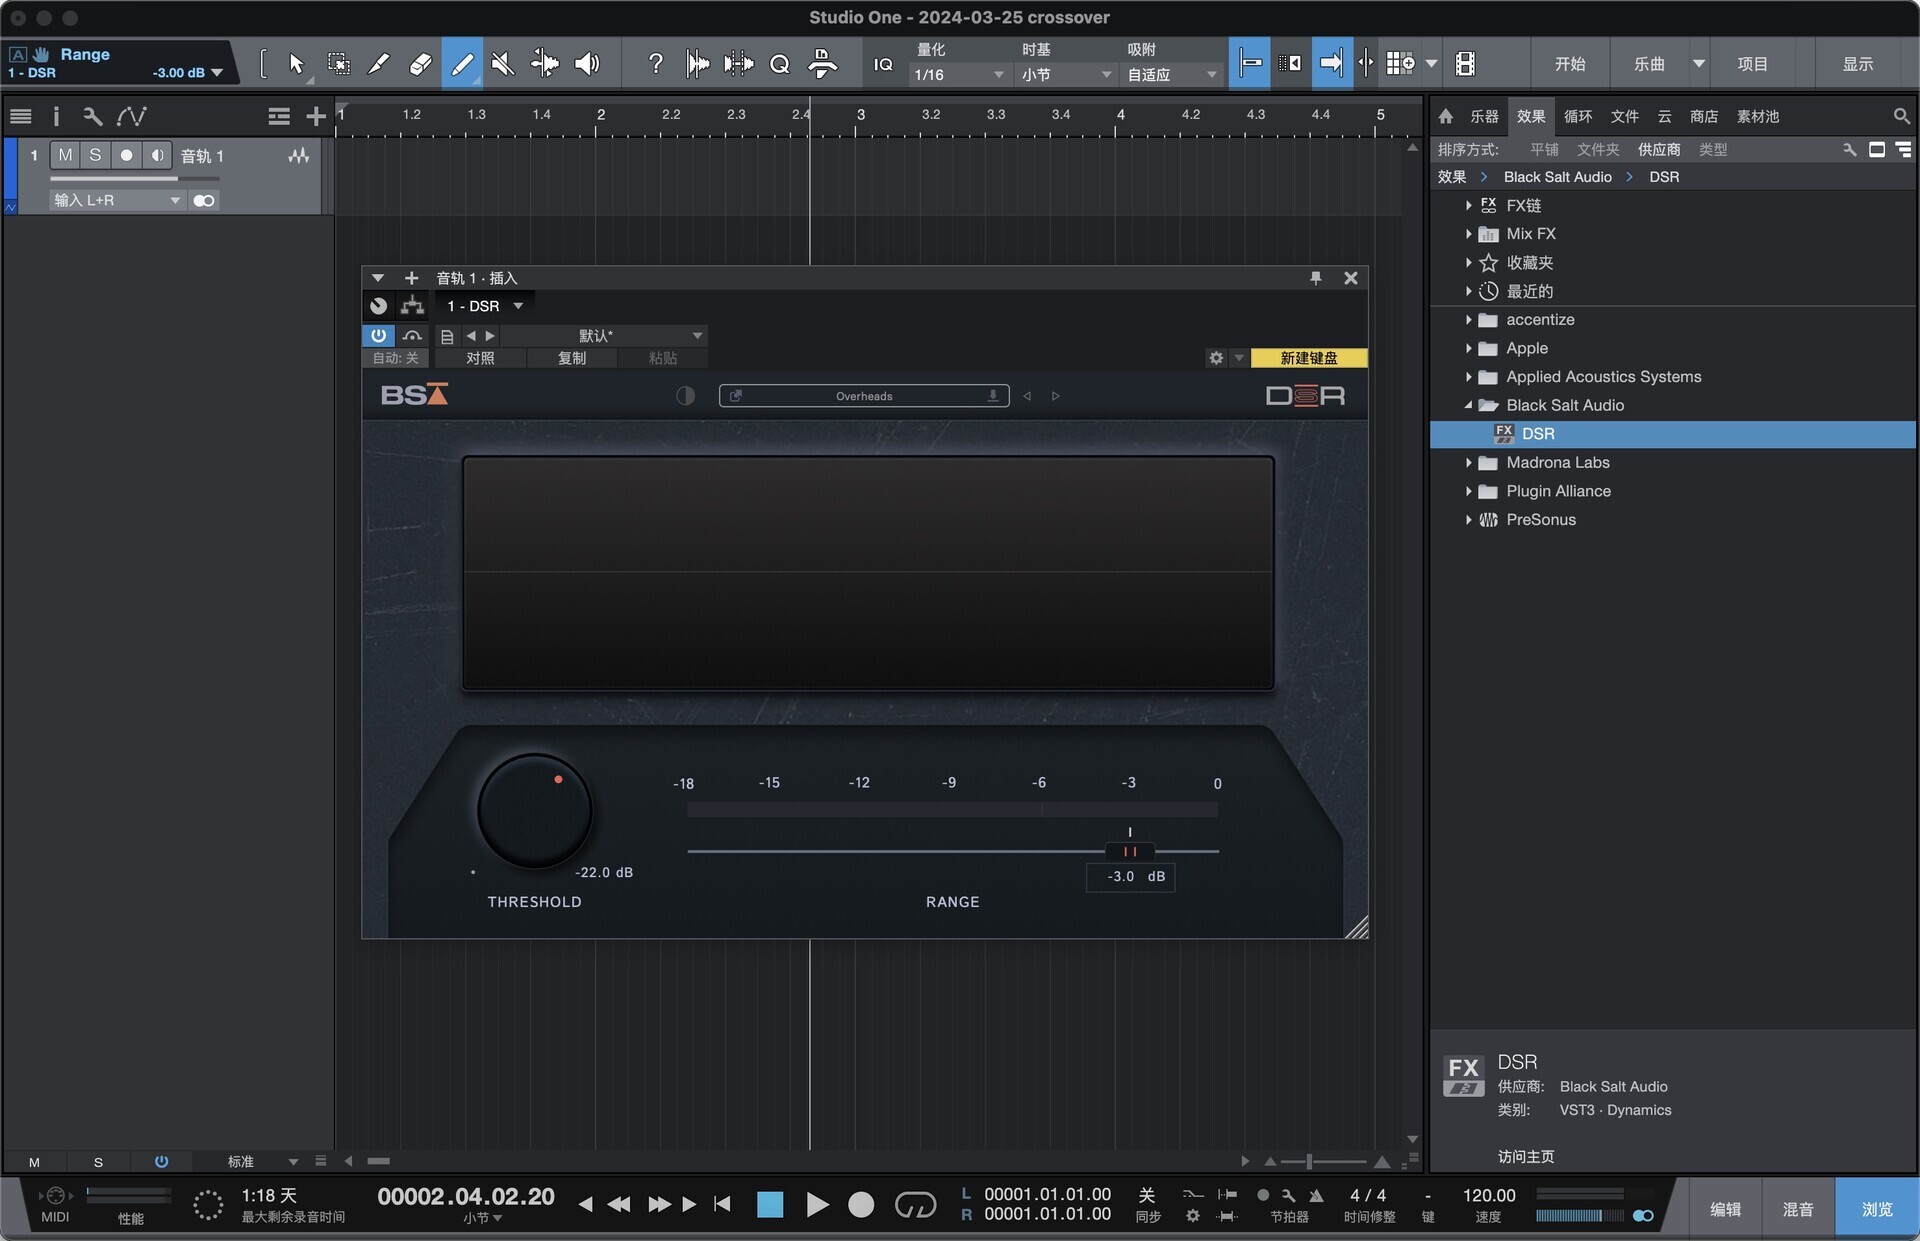Select the Mute tool icon
1920x1241 pixels.
point(503,64)
